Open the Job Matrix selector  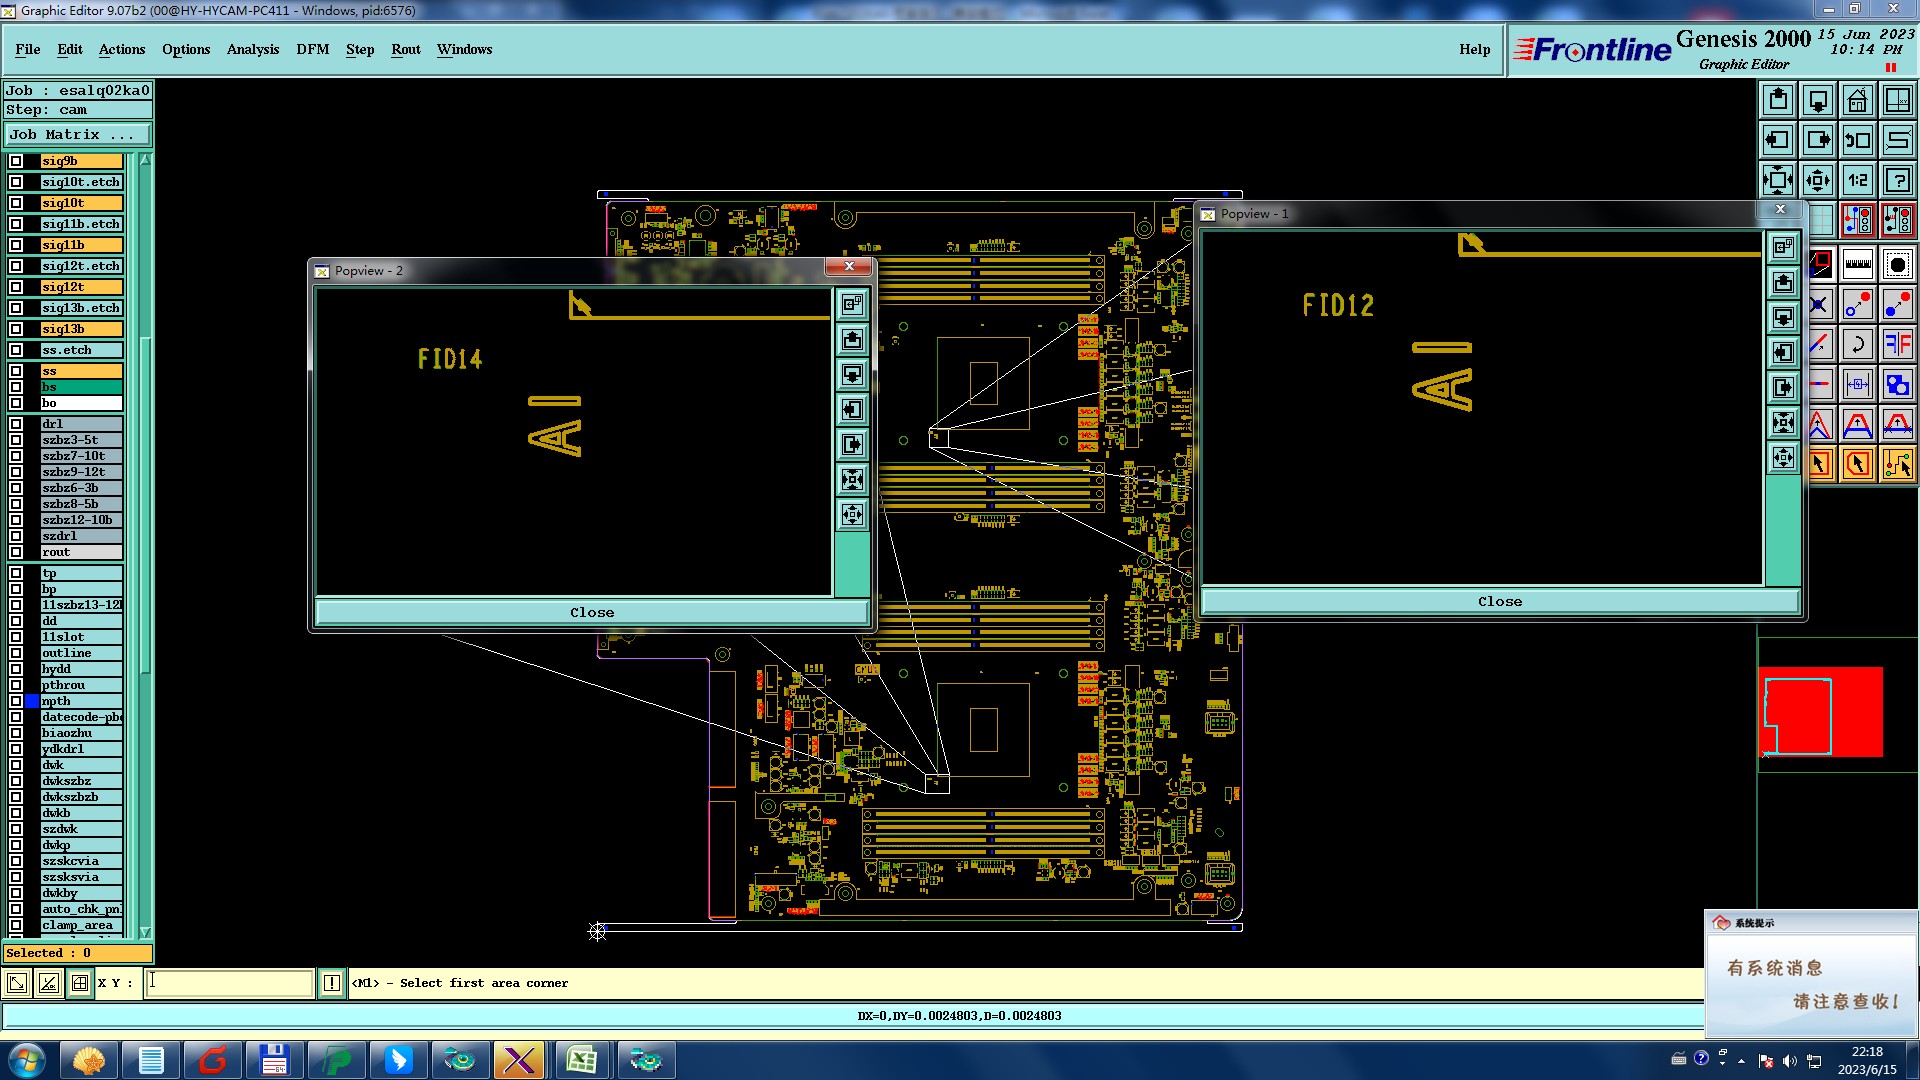78,134
